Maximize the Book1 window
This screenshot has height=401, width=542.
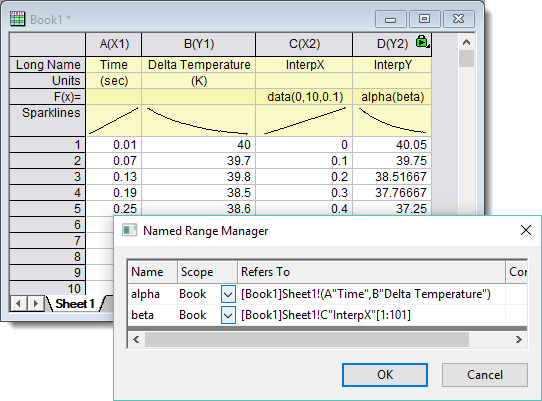click(x=424, y=19)
